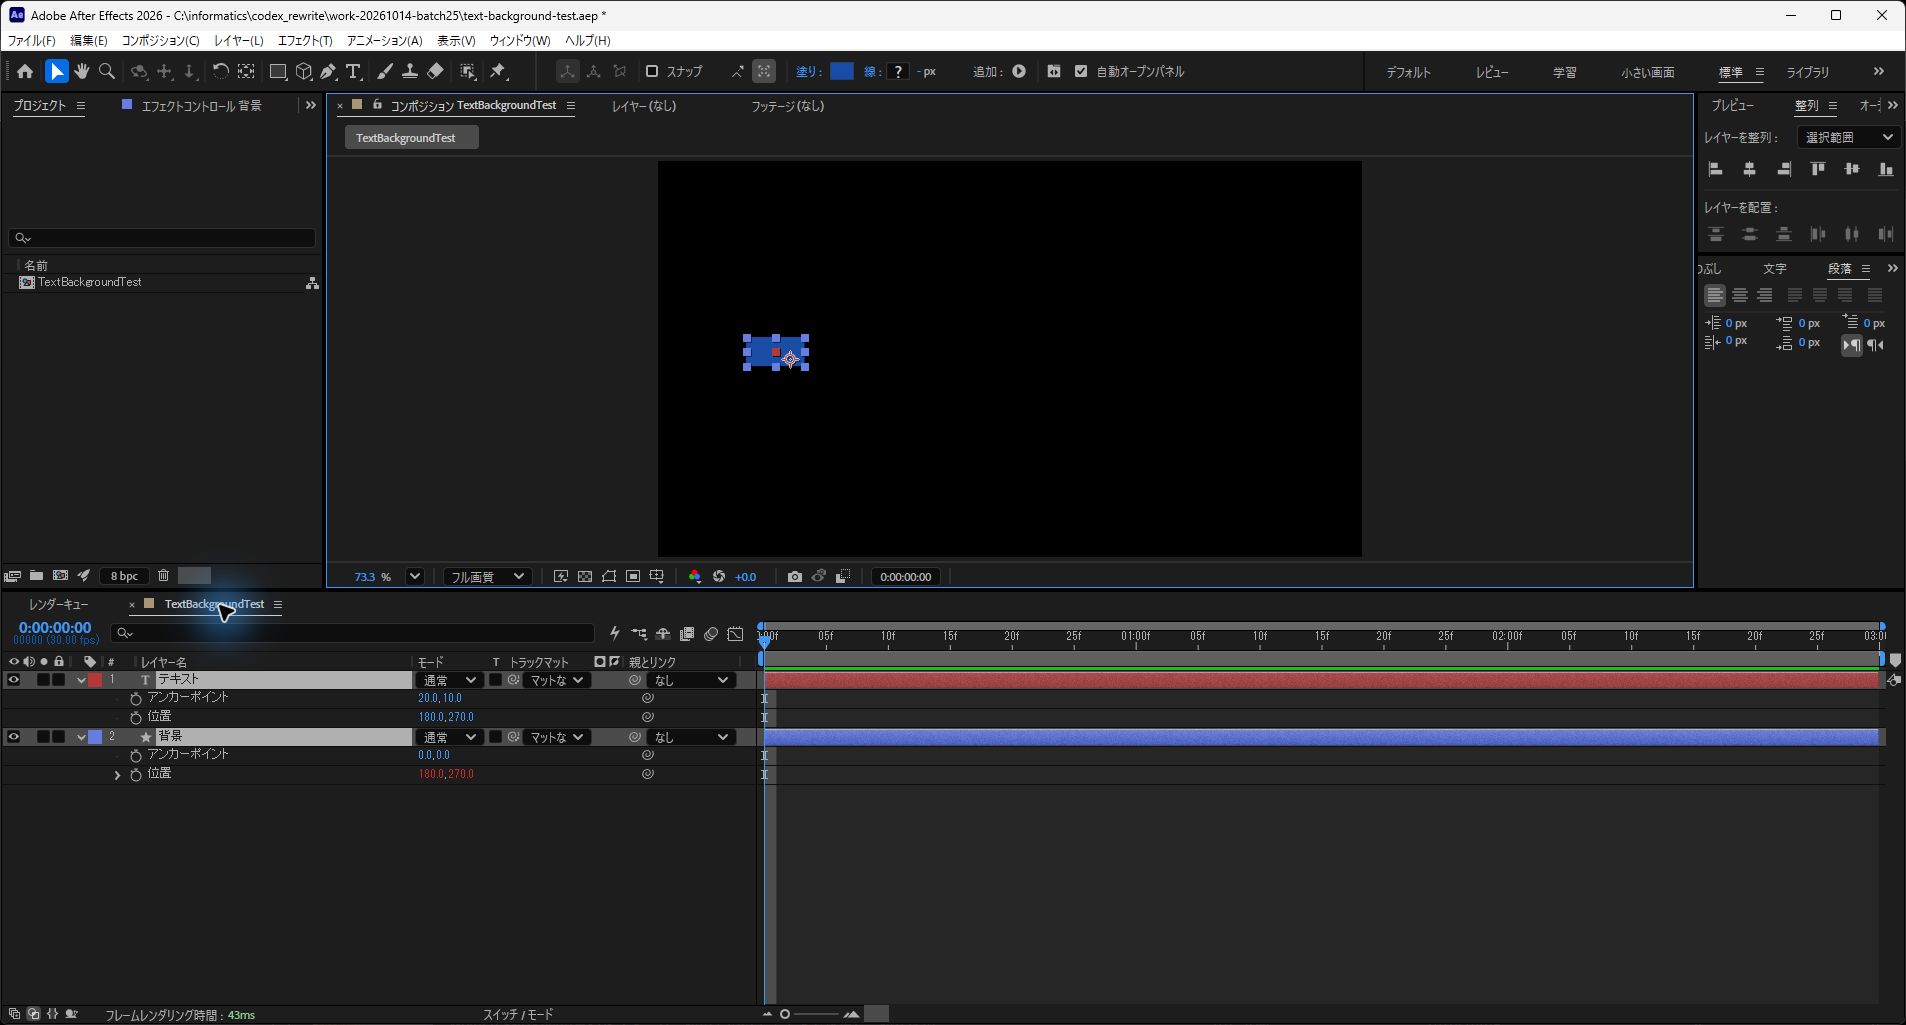Open the 73.3% magnification dropdown

[x=415, y=576]
